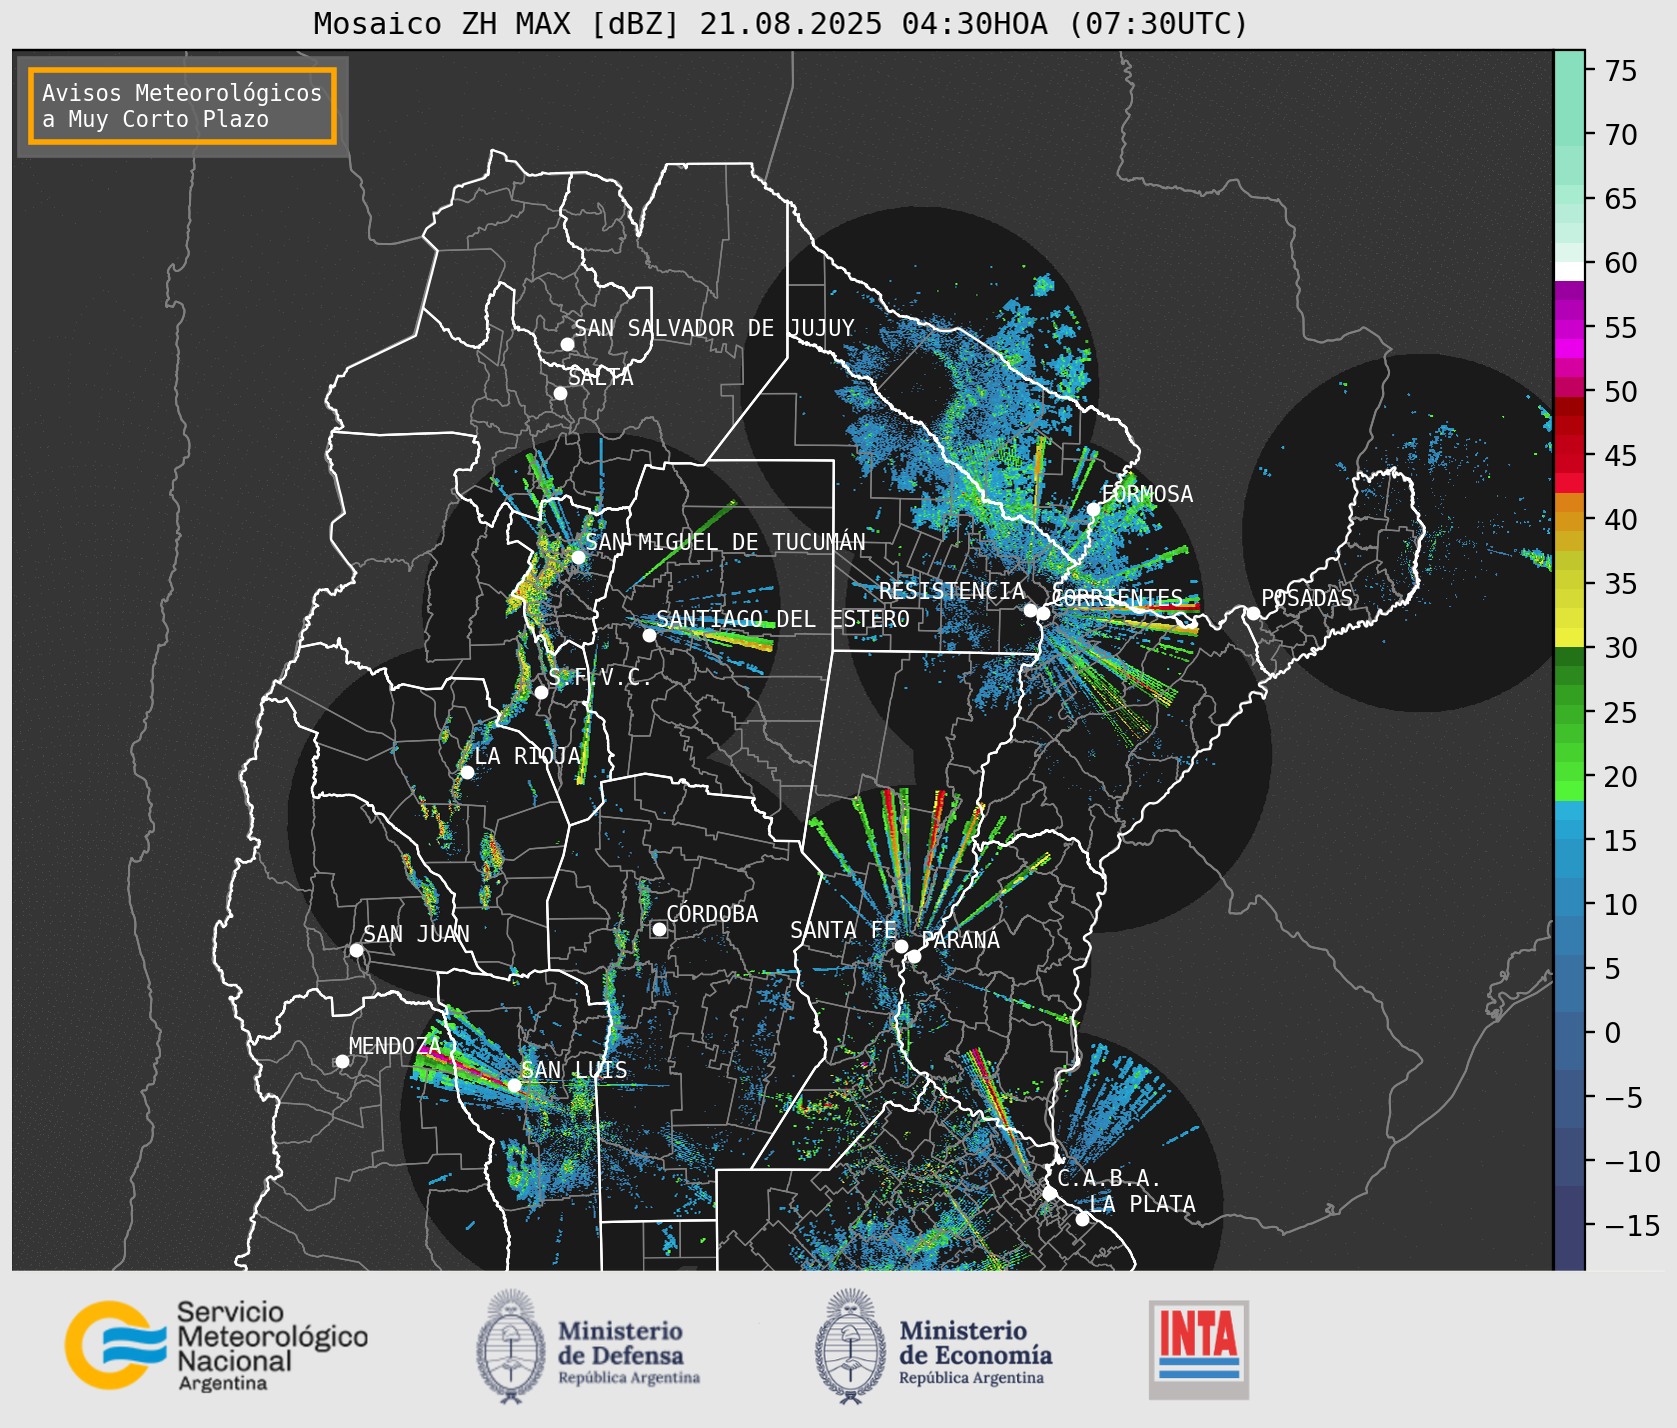1677x1428 pixels.
Task: Click the San Salvador de Jujuy city marker
Action: coord(567,344)
